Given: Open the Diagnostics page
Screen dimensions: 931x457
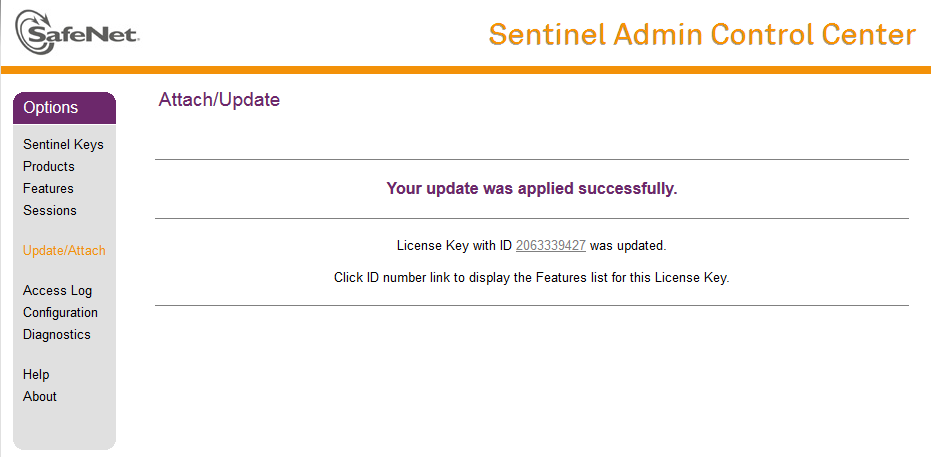Looking at the screenshot, I should click(x=57, y=335).
